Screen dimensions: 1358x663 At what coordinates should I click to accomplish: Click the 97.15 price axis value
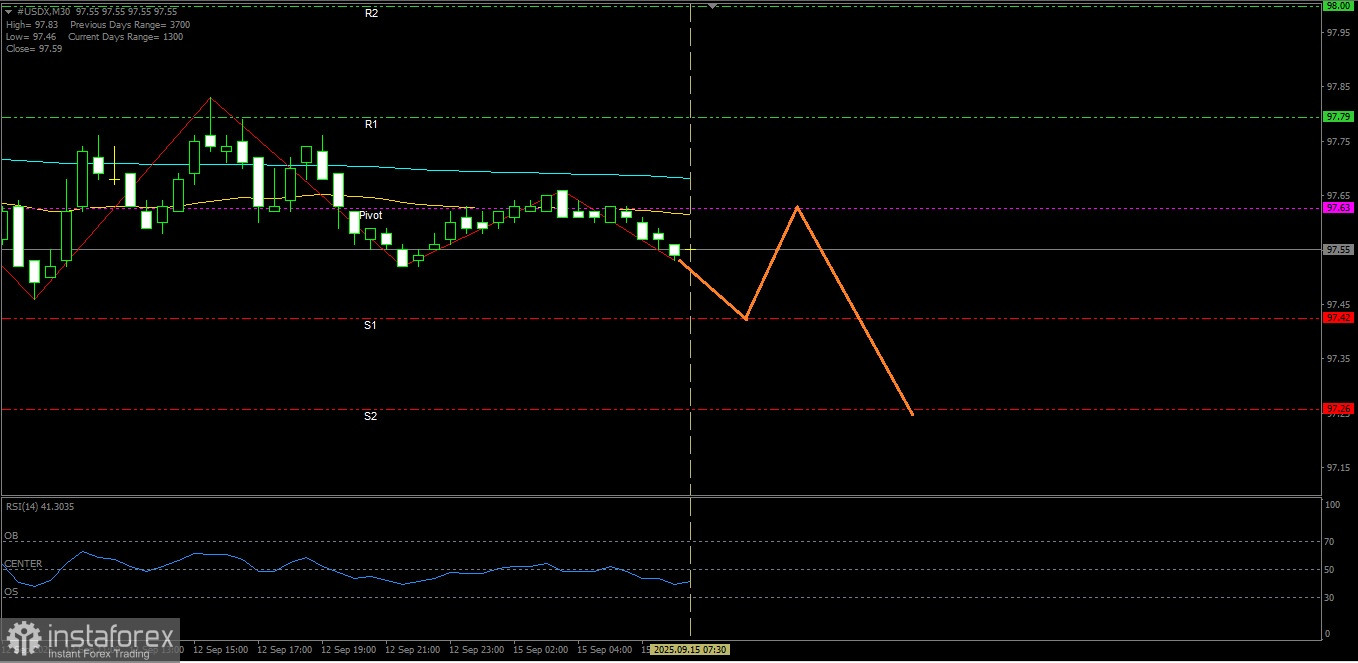pos(1338,467)
